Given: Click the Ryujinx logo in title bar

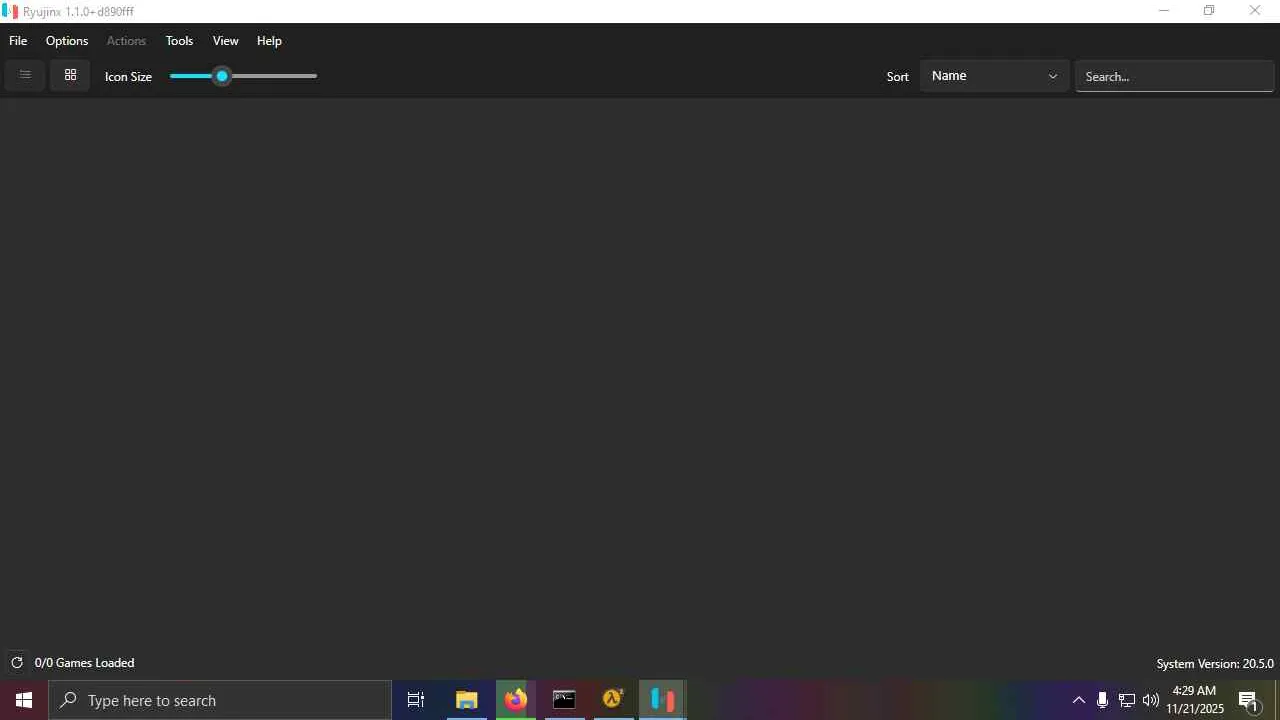Looking at the screenshot, I should [10, 11].
